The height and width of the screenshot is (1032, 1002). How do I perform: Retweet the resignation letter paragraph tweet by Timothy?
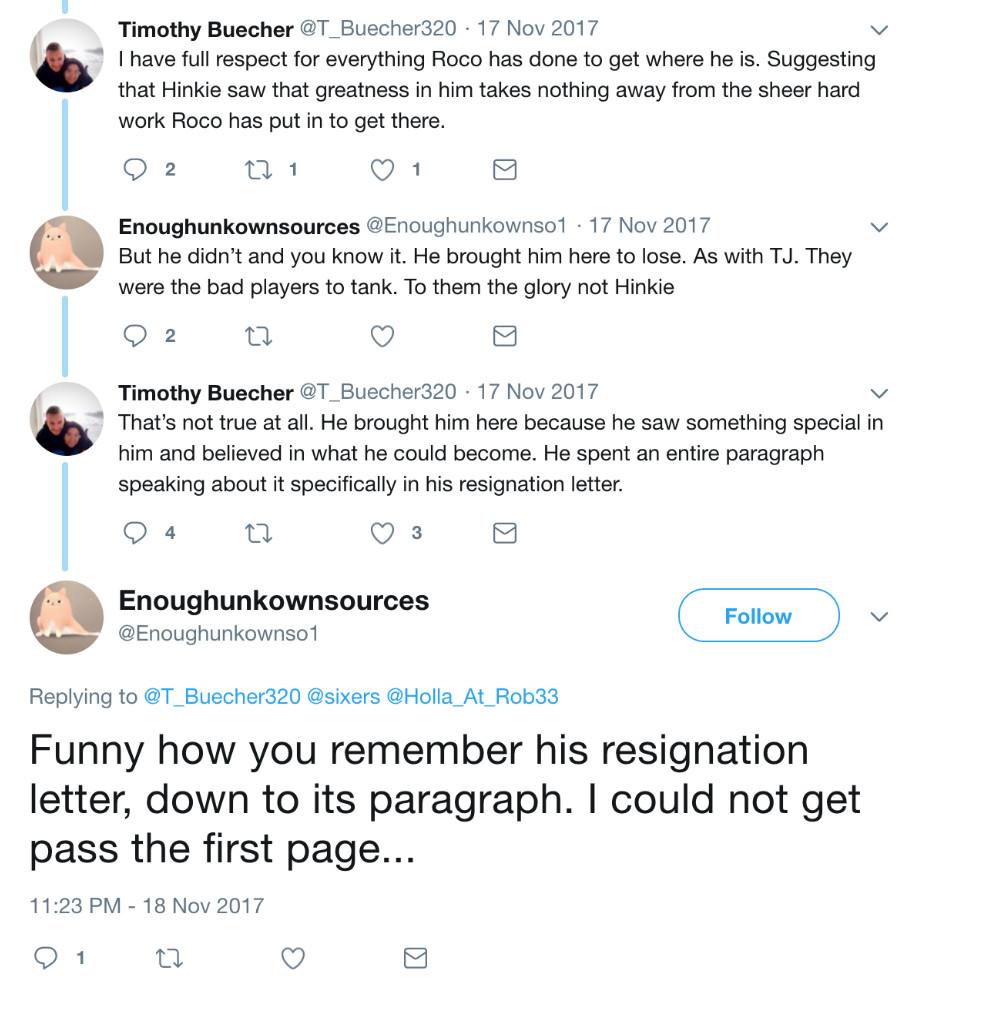[x=257, y=533]
